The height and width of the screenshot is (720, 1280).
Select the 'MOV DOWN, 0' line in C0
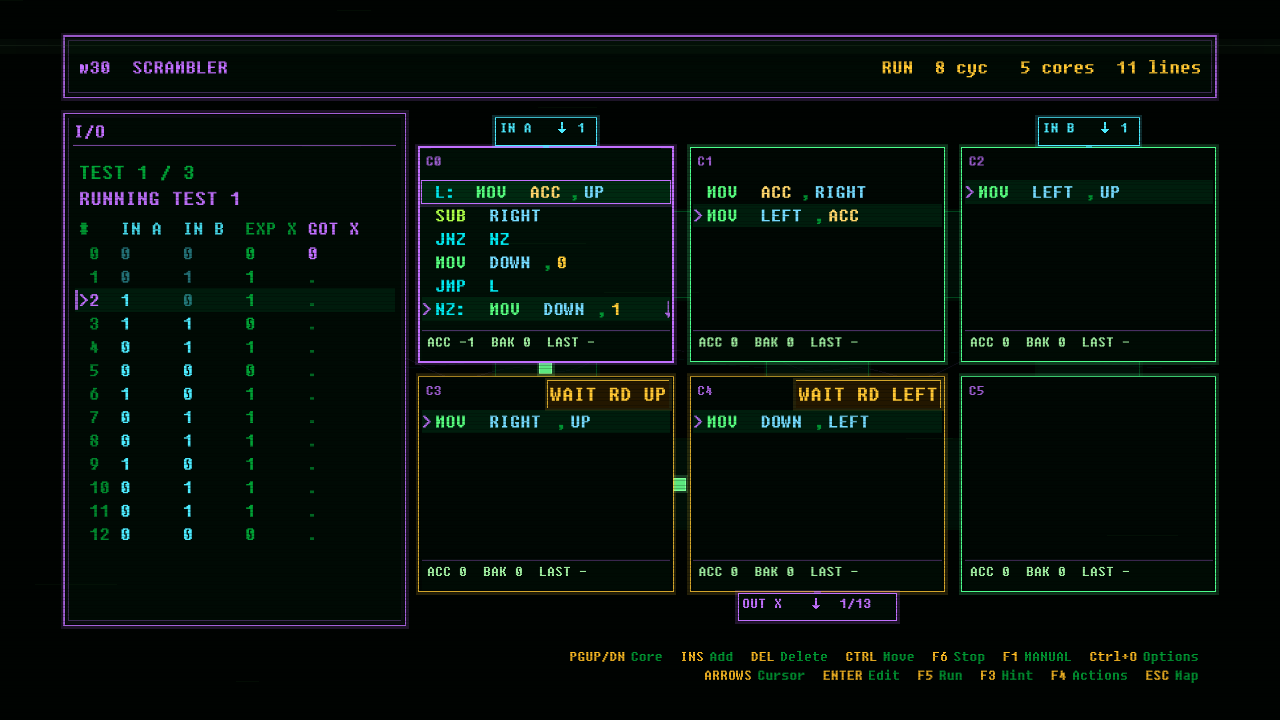click(546, 263)
